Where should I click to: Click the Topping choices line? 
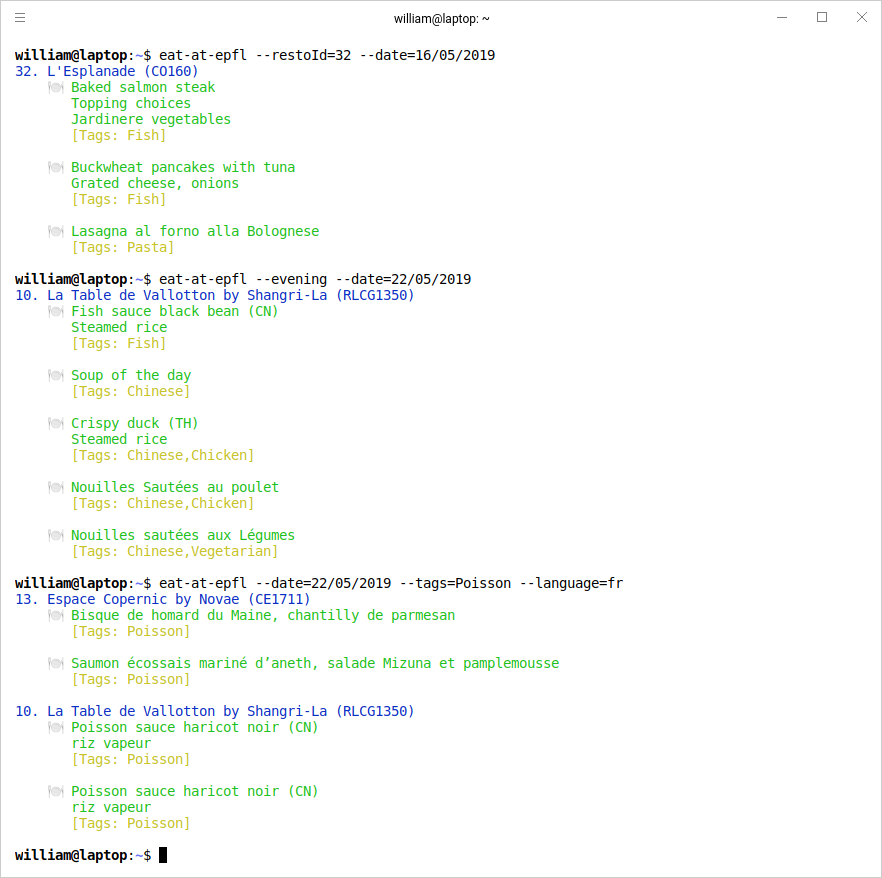tap(130, 103)
